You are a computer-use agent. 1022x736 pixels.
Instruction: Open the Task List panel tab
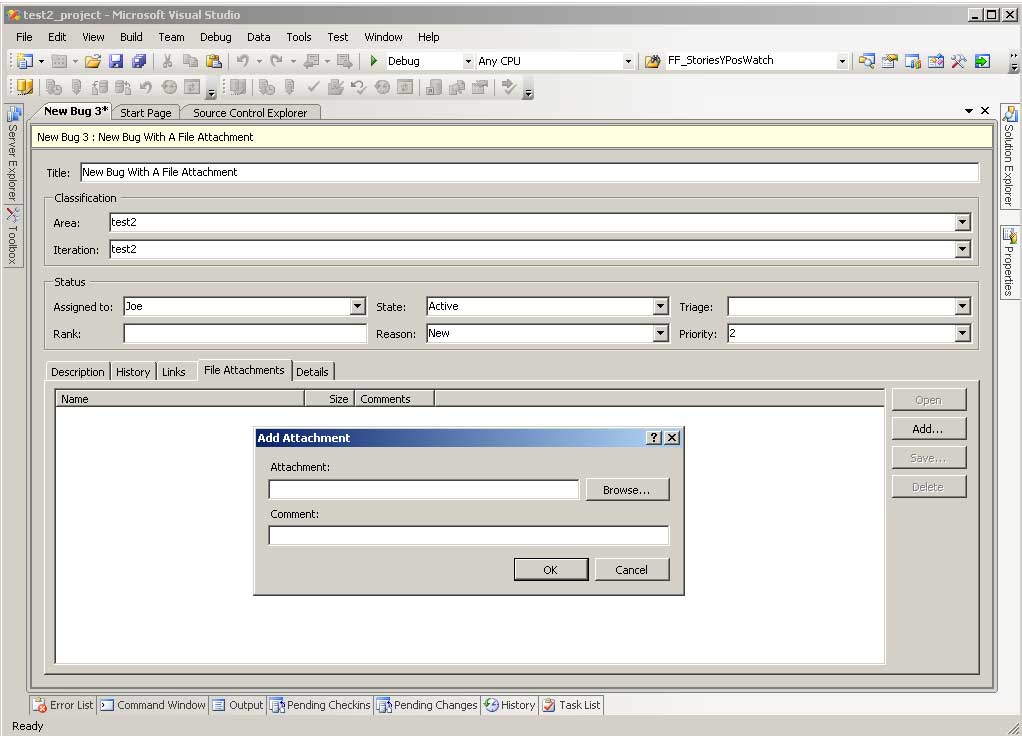coord(572,705)
